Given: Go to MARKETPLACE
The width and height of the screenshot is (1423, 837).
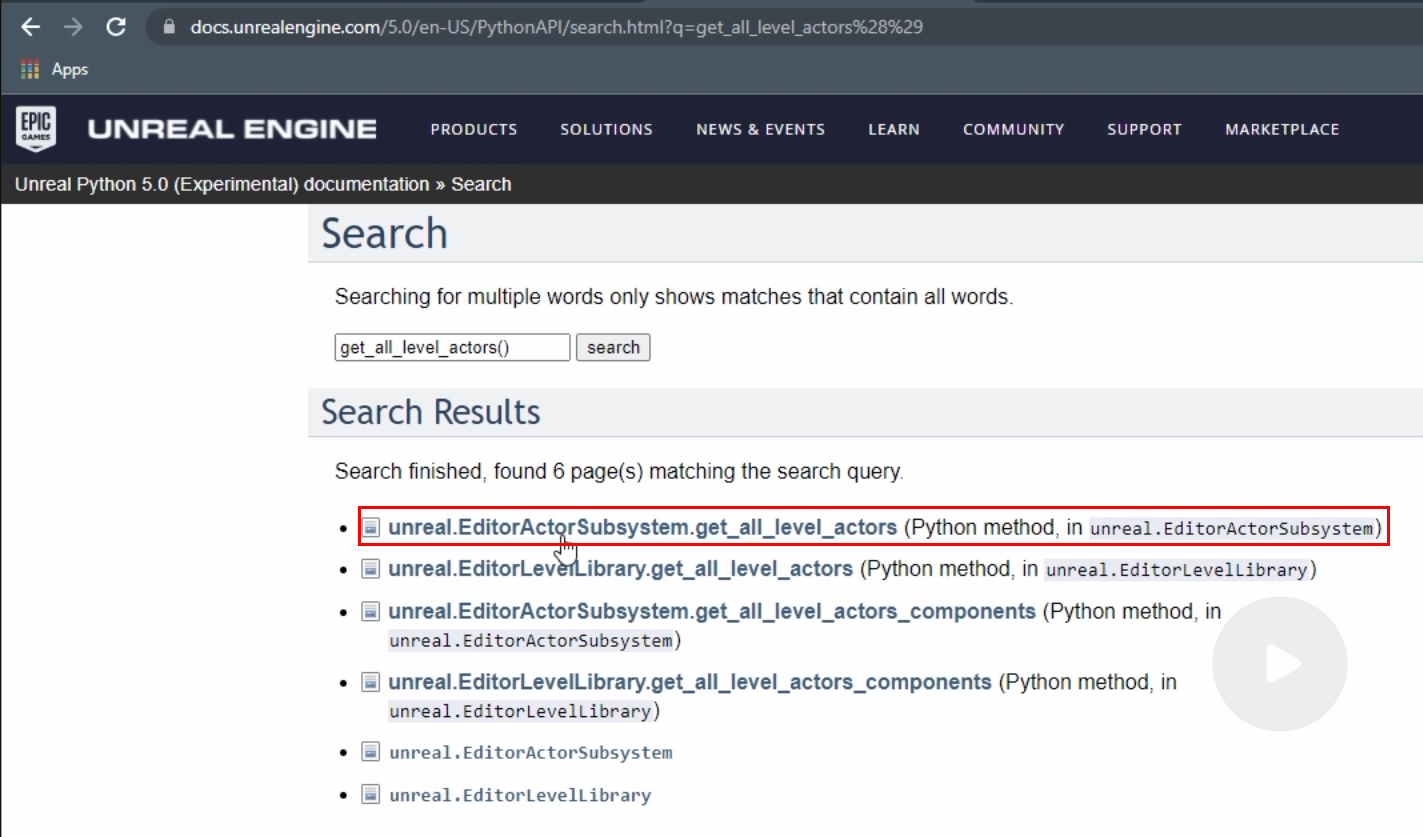Looking at the screenshot, I should pyautogui.click(x=1282, y=129).
